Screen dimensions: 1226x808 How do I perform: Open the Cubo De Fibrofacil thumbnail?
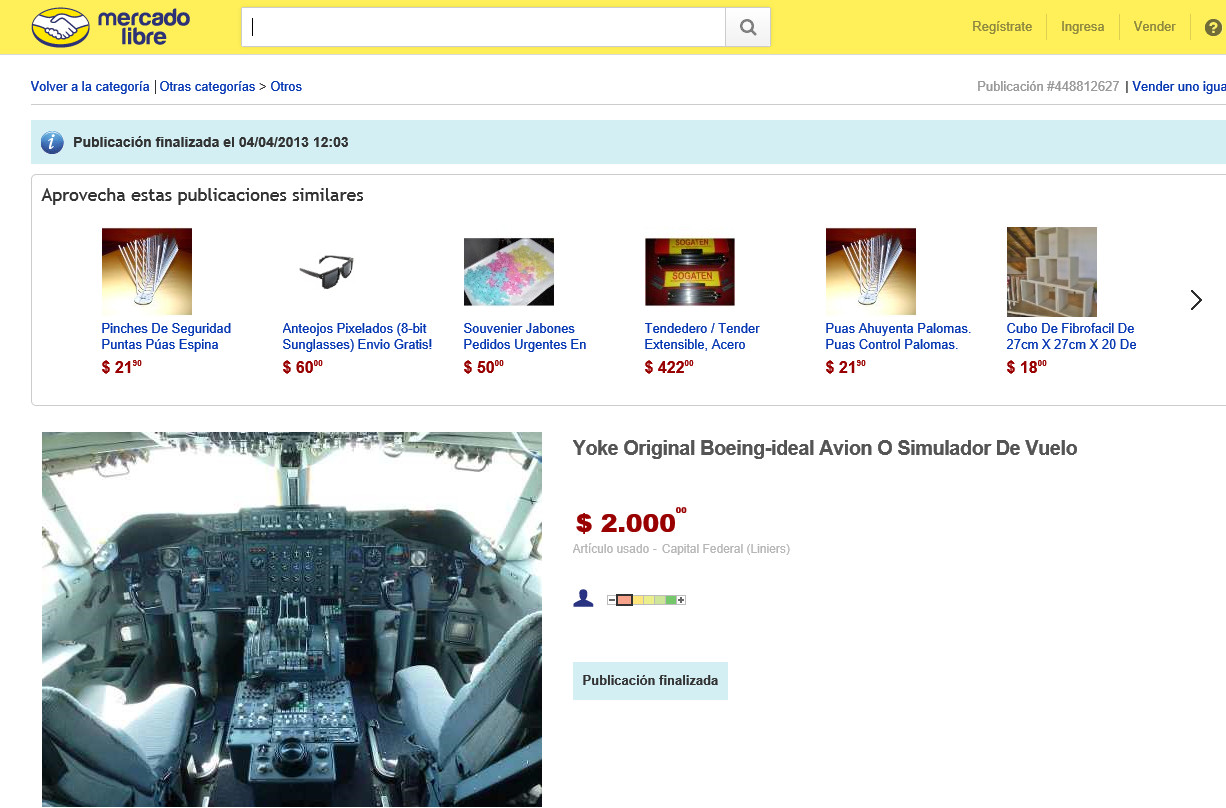[1051, 272]
